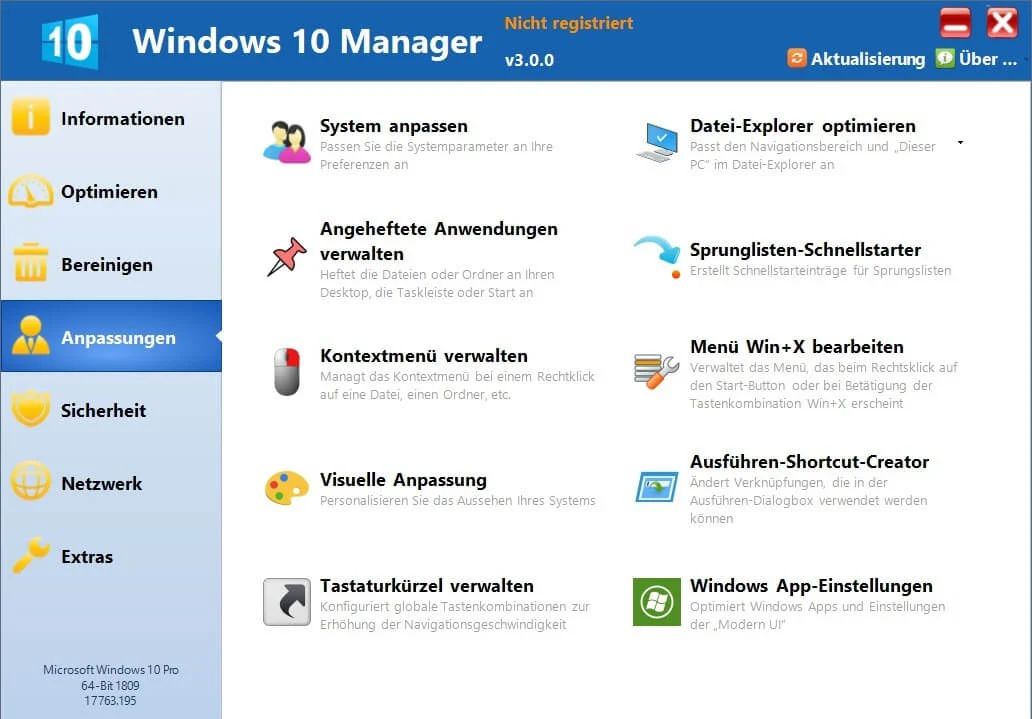This screenshot has width=1032, height=719.
Task: Click the red pushpin icon
Action: [287, 256]
